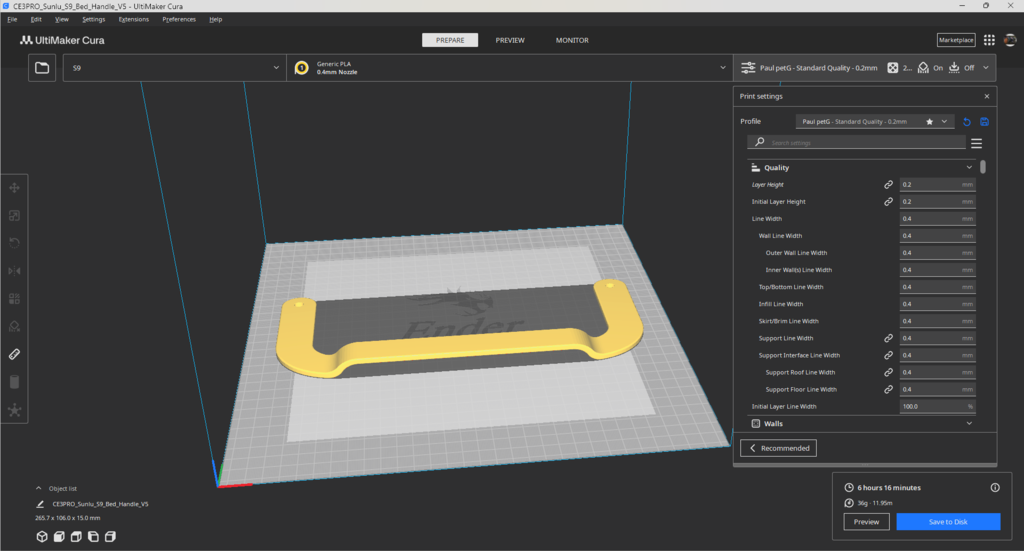
Task: Click the Preview button
Action: pos(866,522)
